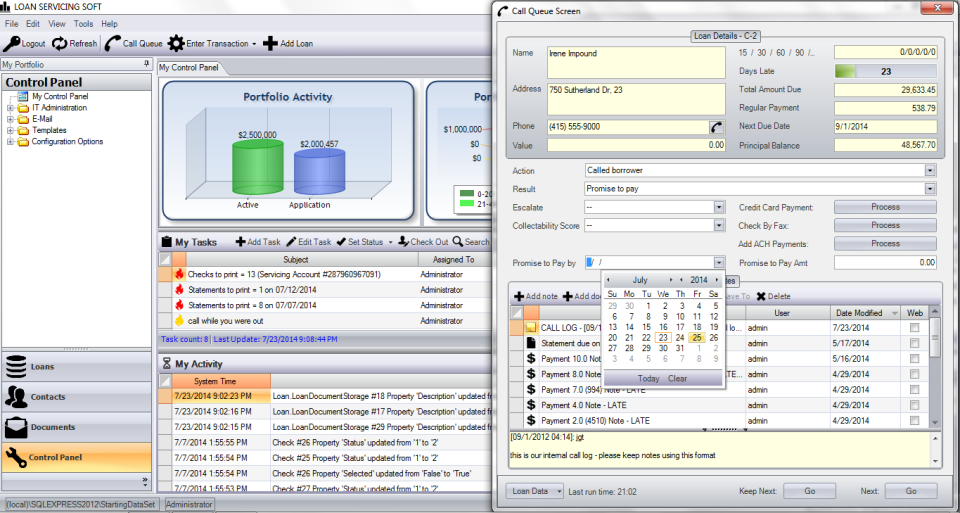The width and height of the screenshot is (960, 513).
Task: Click the Logout key icon
Action: (x=12, y=43)
